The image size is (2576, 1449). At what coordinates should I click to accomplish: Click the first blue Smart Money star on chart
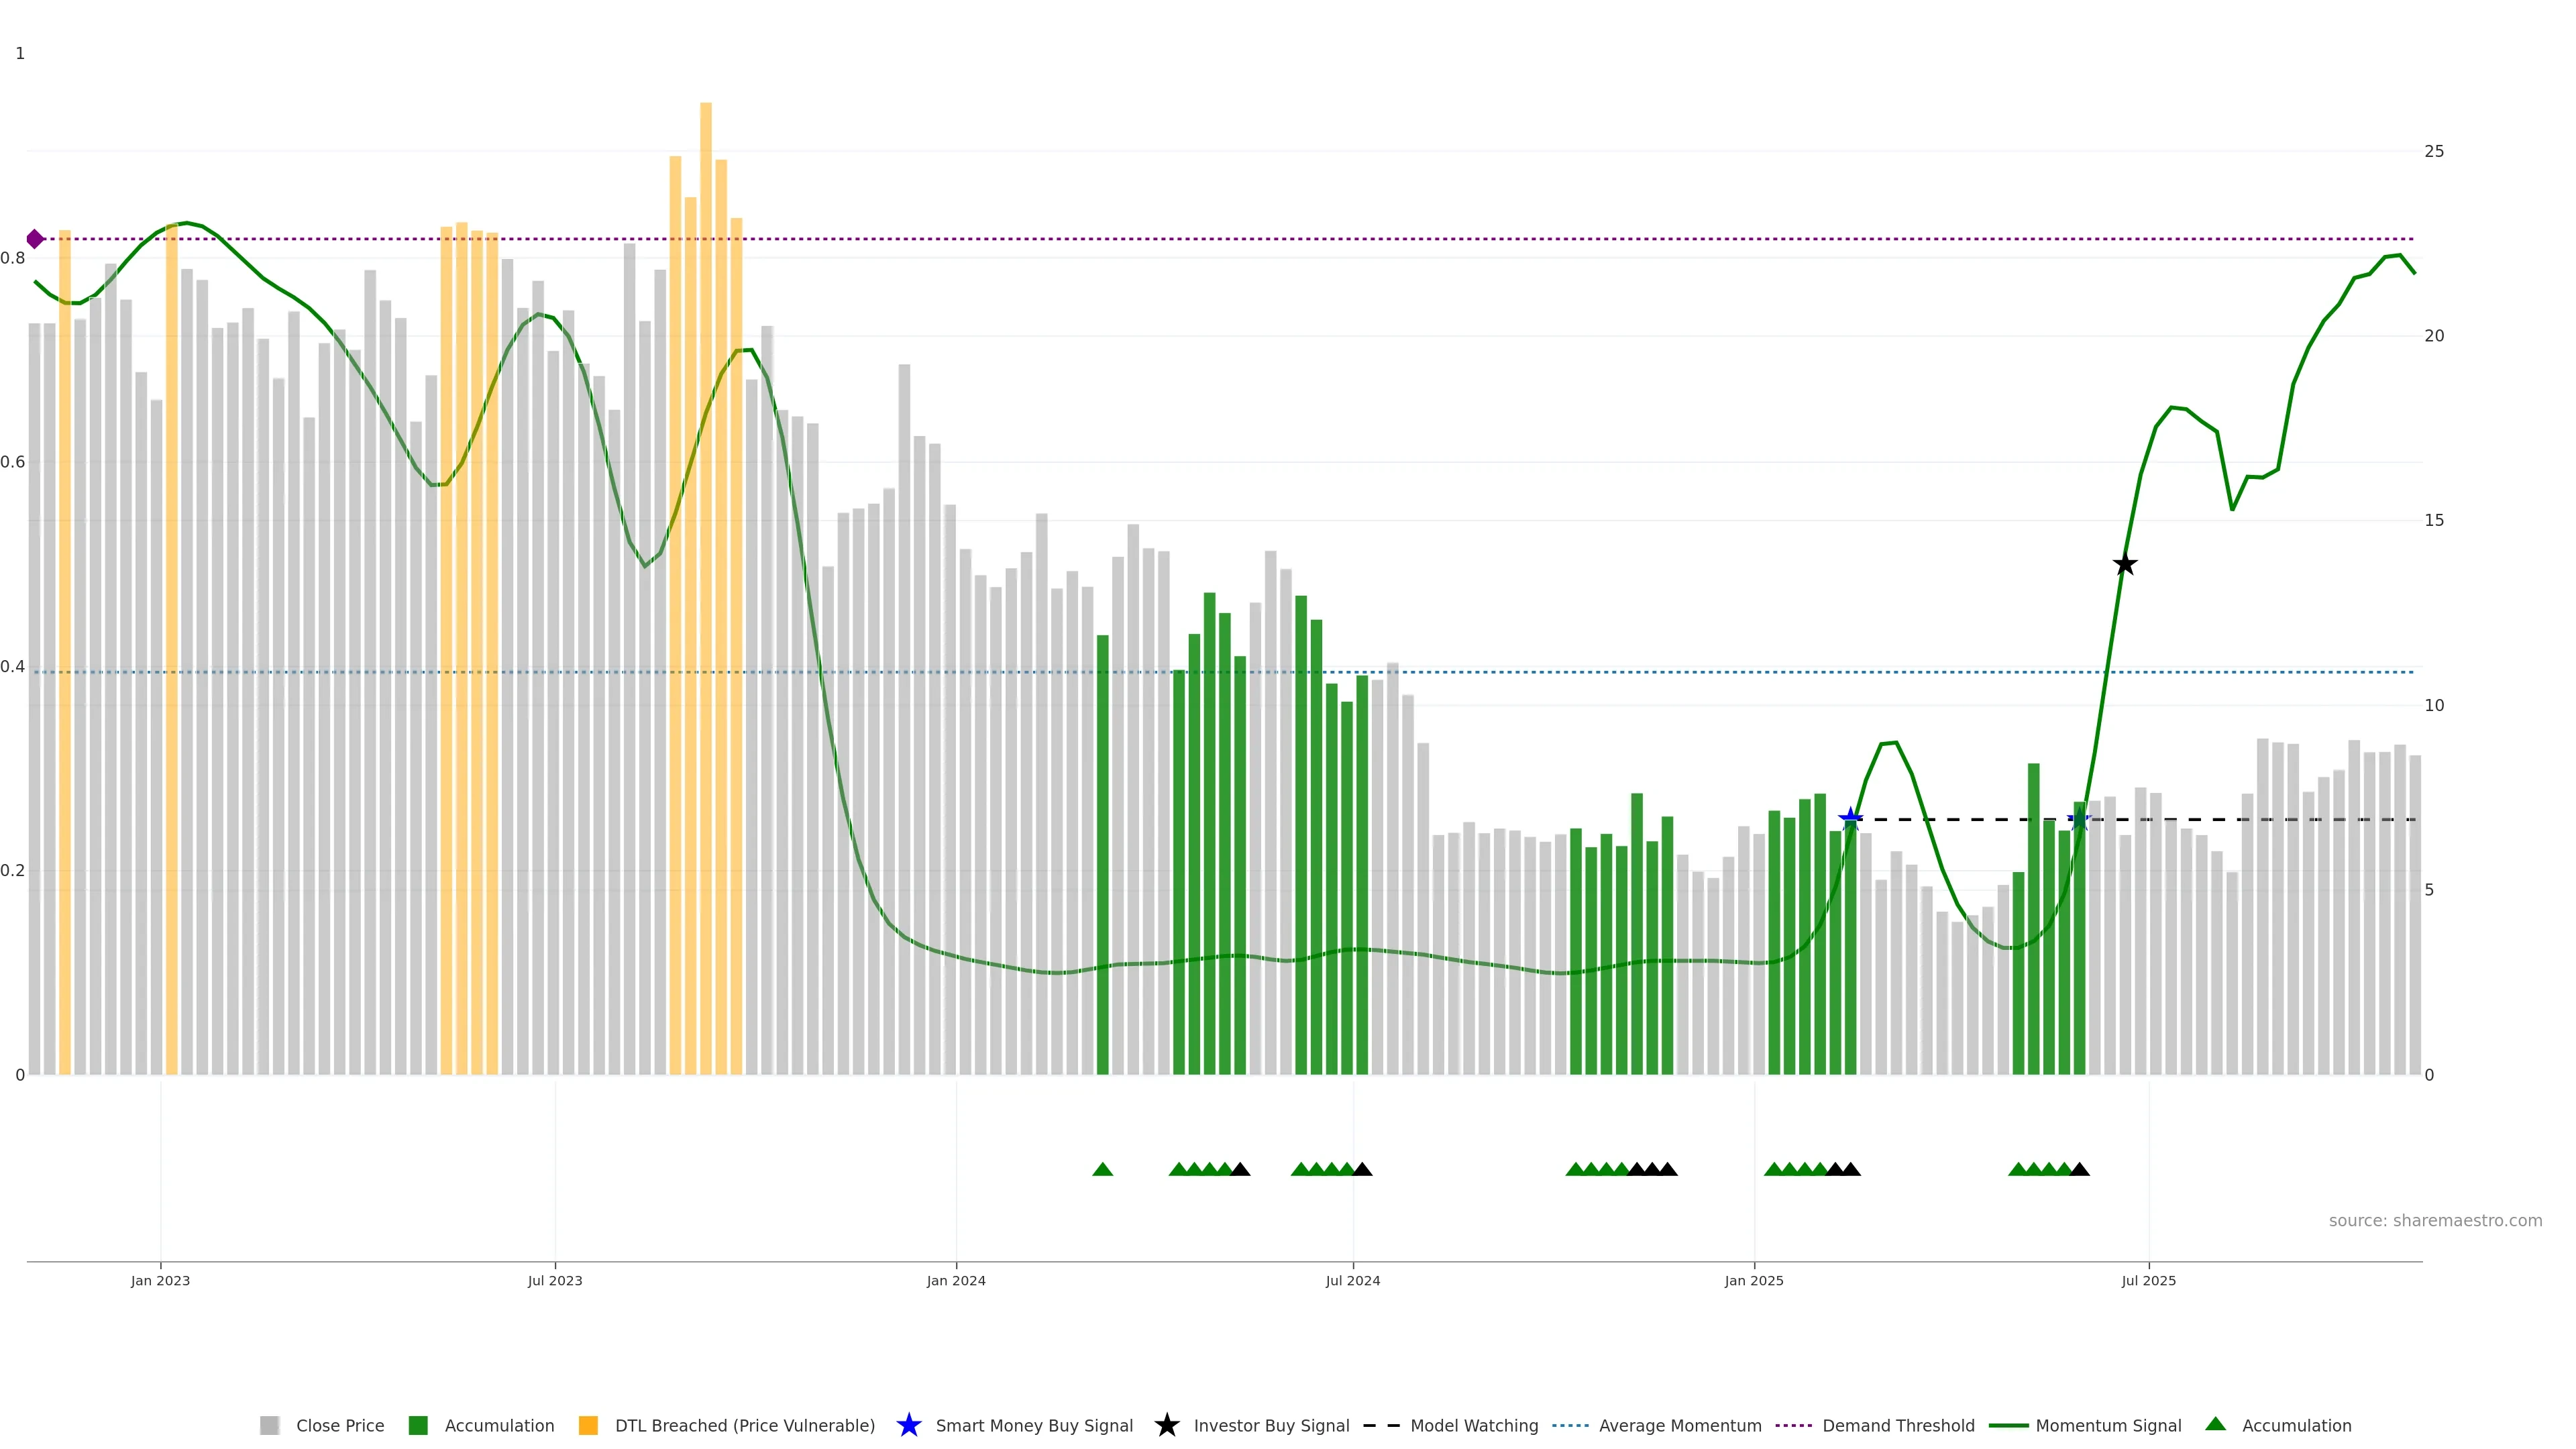(x=1850, y=819)
